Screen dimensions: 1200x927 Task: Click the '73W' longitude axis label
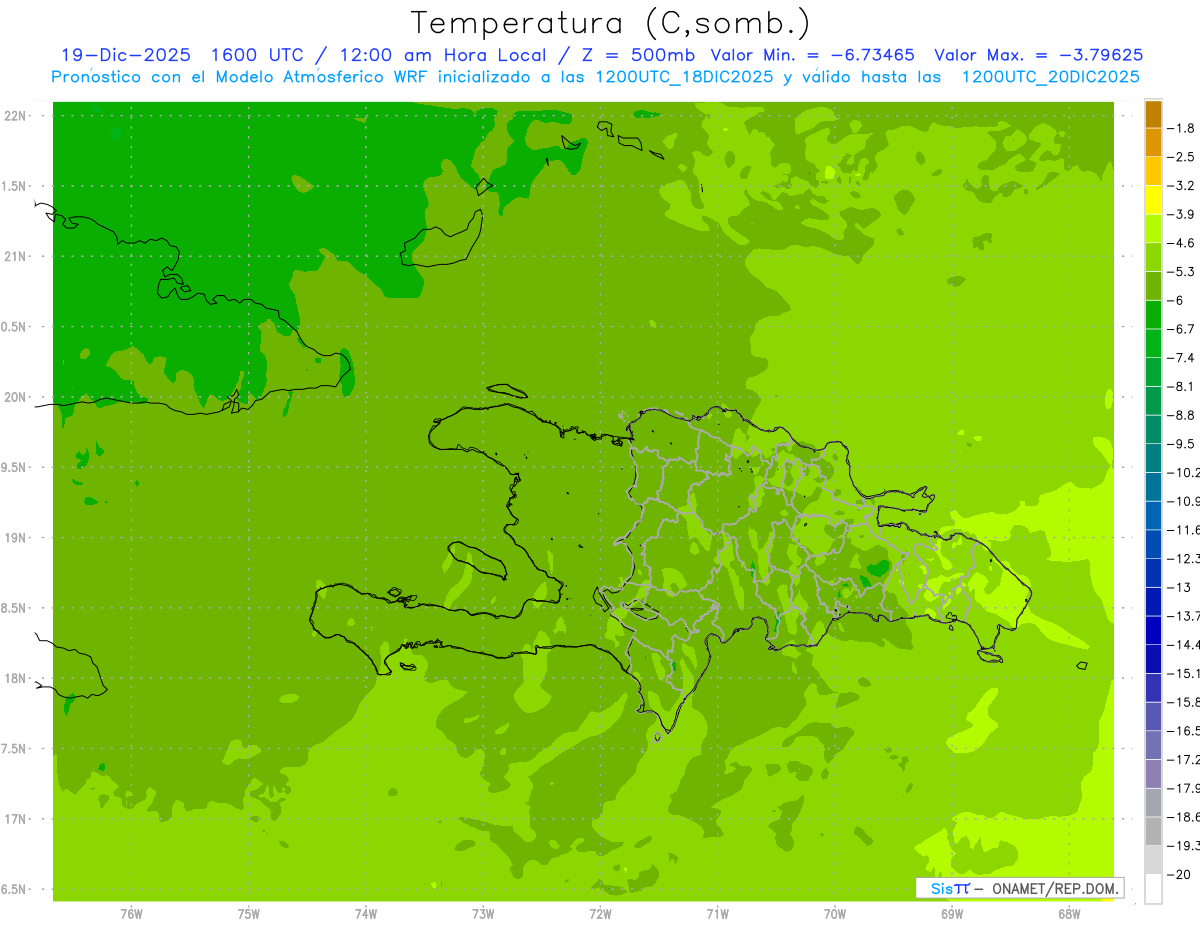click(483, 914)
